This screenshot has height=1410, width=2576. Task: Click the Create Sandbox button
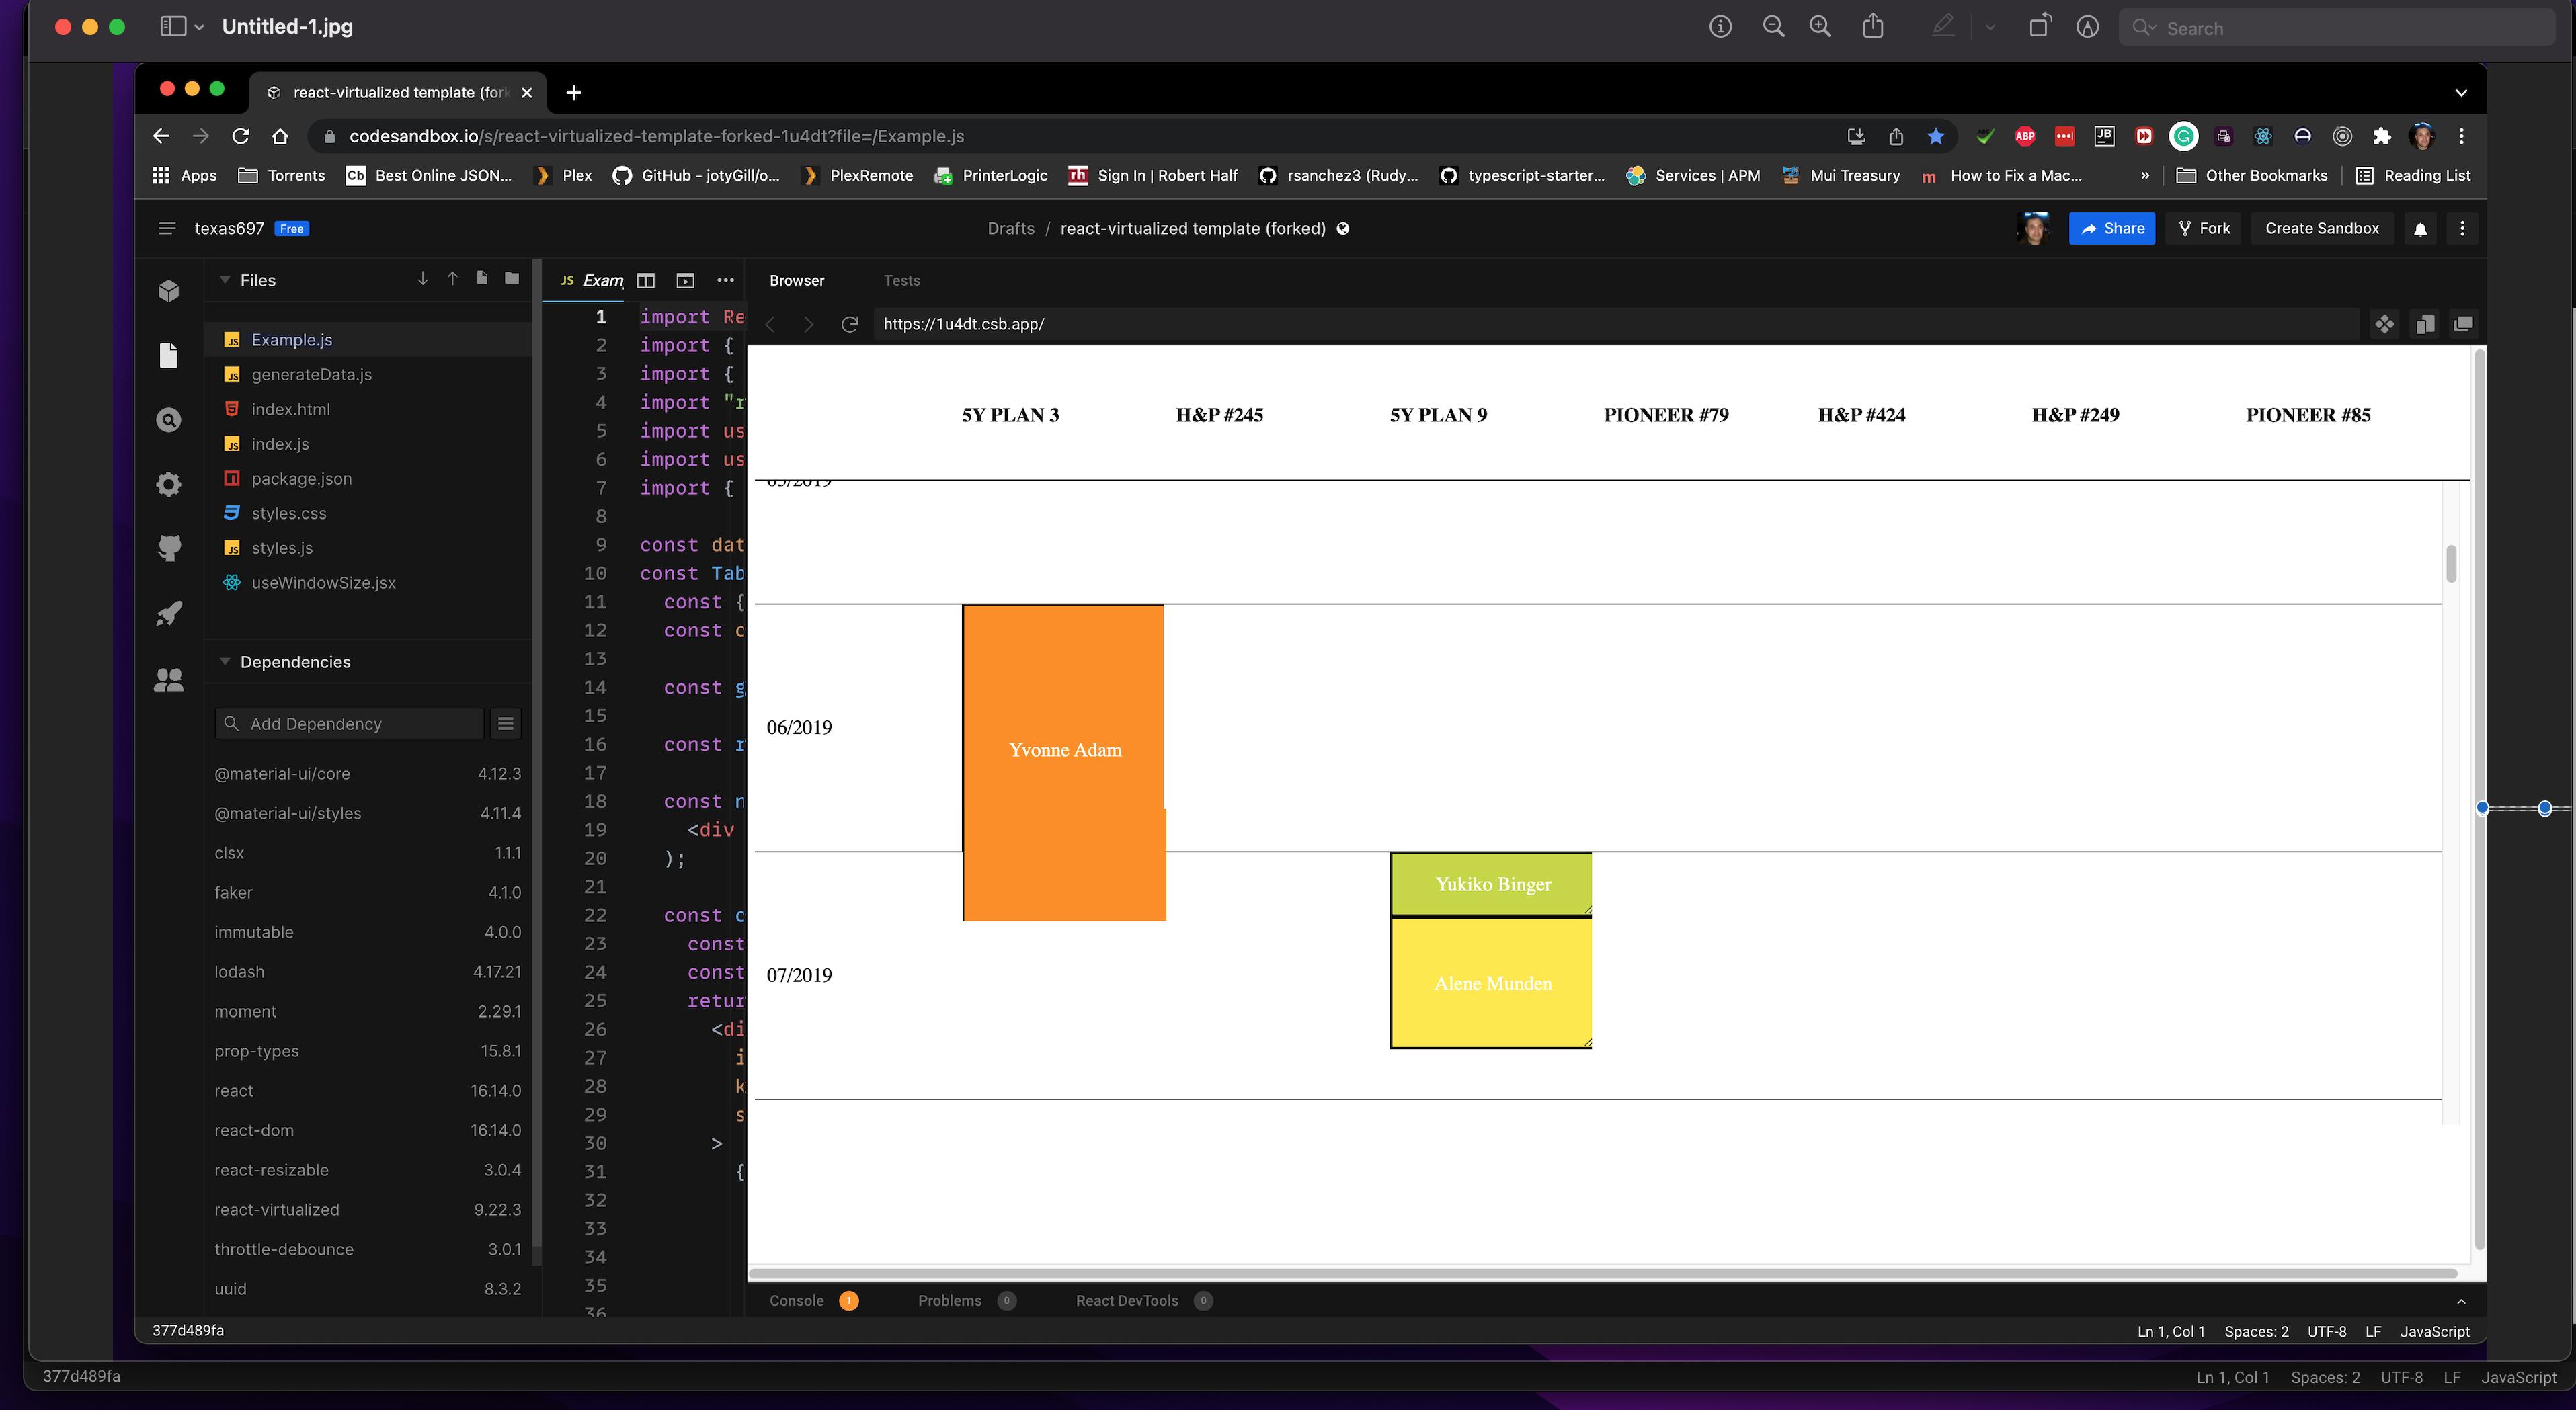pyautogui.click(x=2322, y=229)
